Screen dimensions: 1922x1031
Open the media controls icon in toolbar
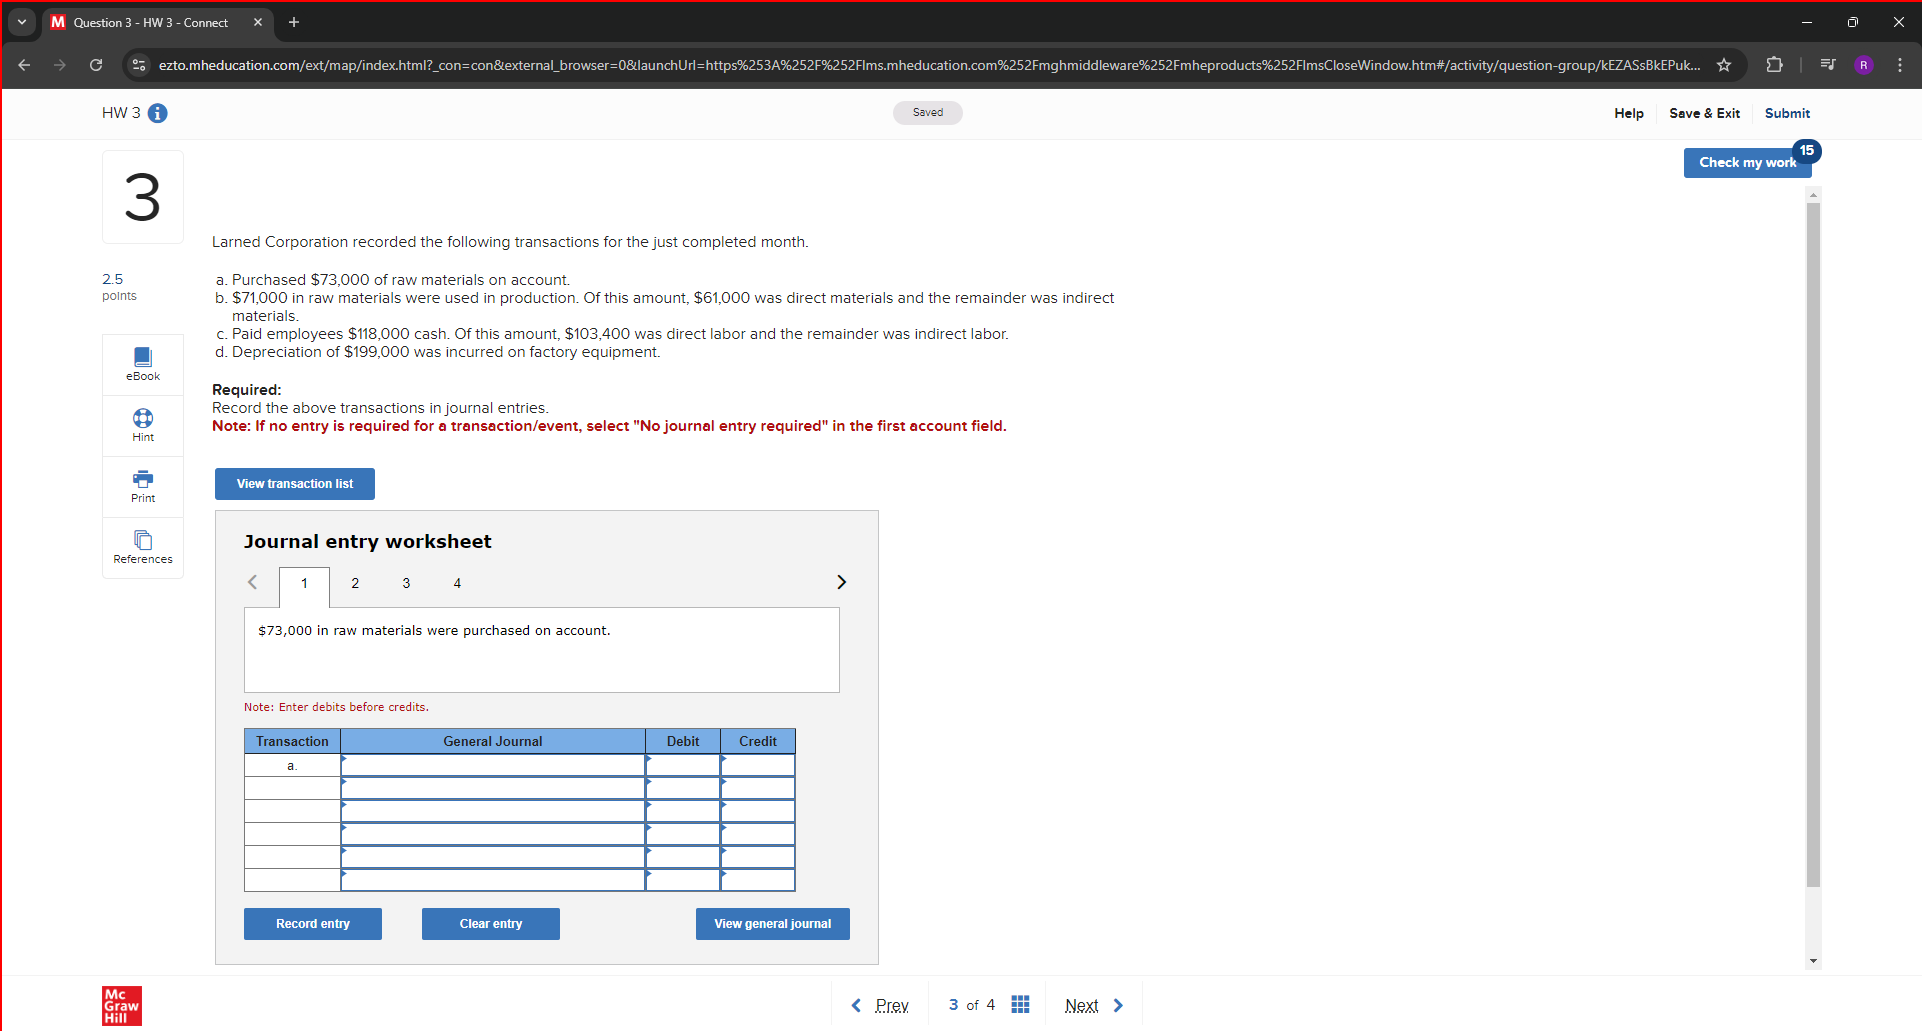[x=1827, y=65]
